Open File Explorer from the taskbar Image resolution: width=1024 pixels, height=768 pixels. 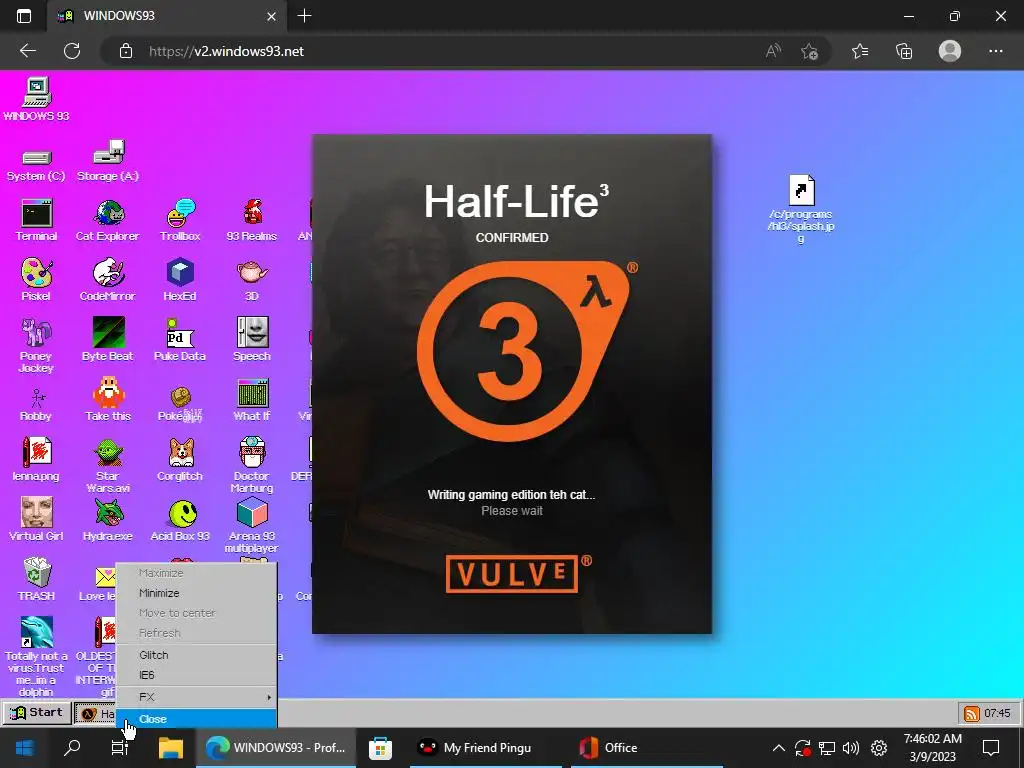click(171, 748)
